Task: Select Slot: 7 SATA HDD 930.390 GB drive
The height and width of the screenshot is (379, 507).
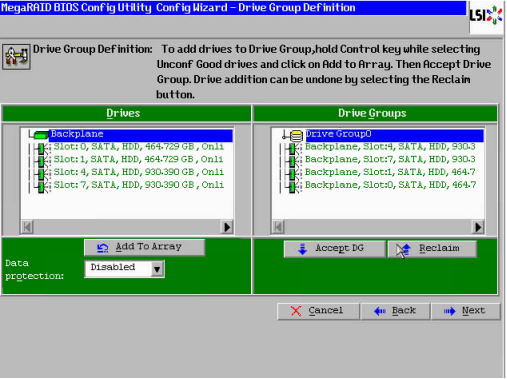Action: click(139, 185)
